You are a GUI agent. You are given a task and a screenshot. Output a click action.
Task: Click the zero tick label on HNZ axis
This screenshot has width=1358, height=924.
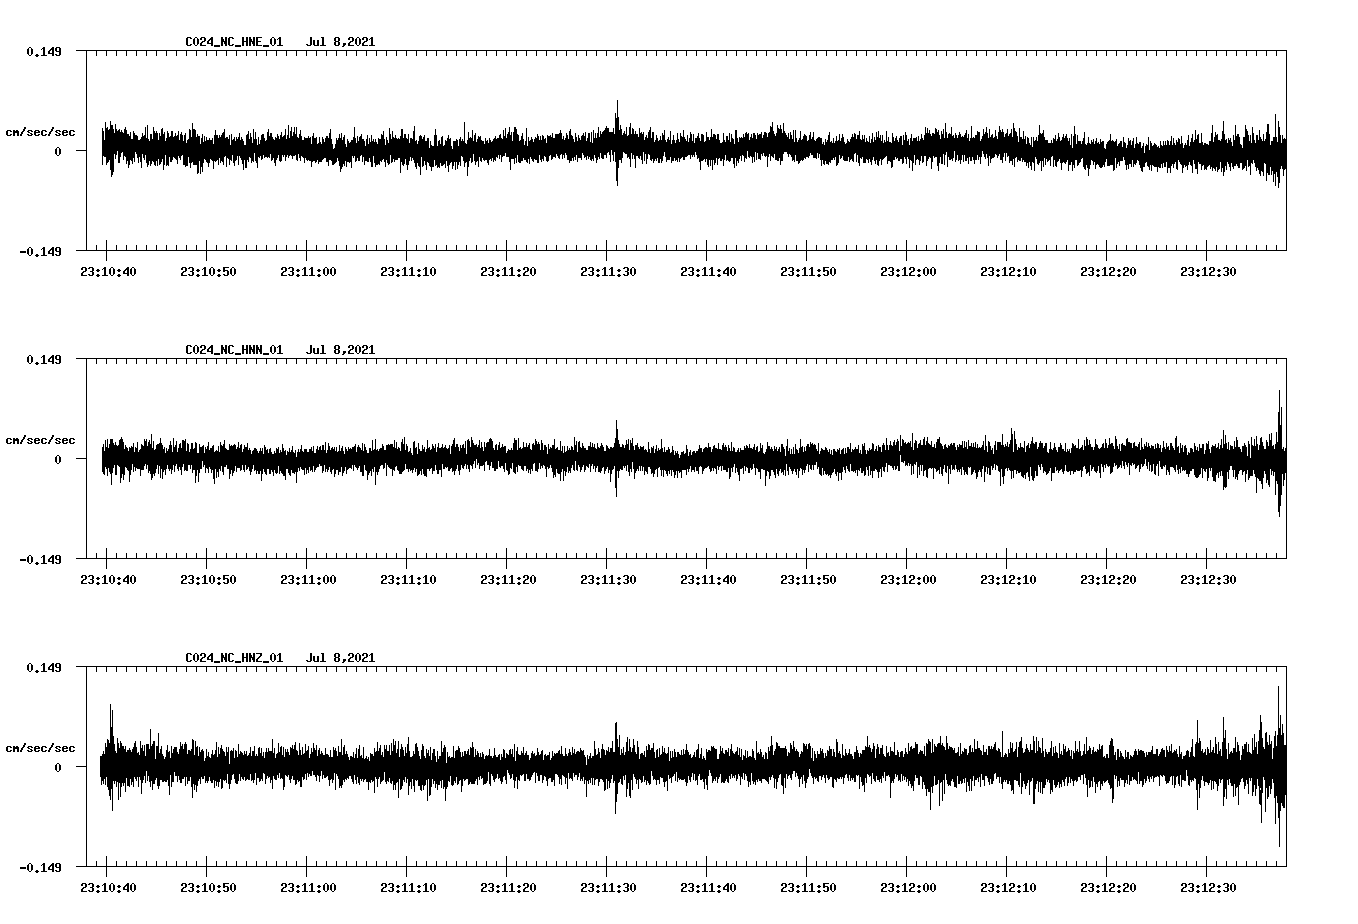(58, 767)
